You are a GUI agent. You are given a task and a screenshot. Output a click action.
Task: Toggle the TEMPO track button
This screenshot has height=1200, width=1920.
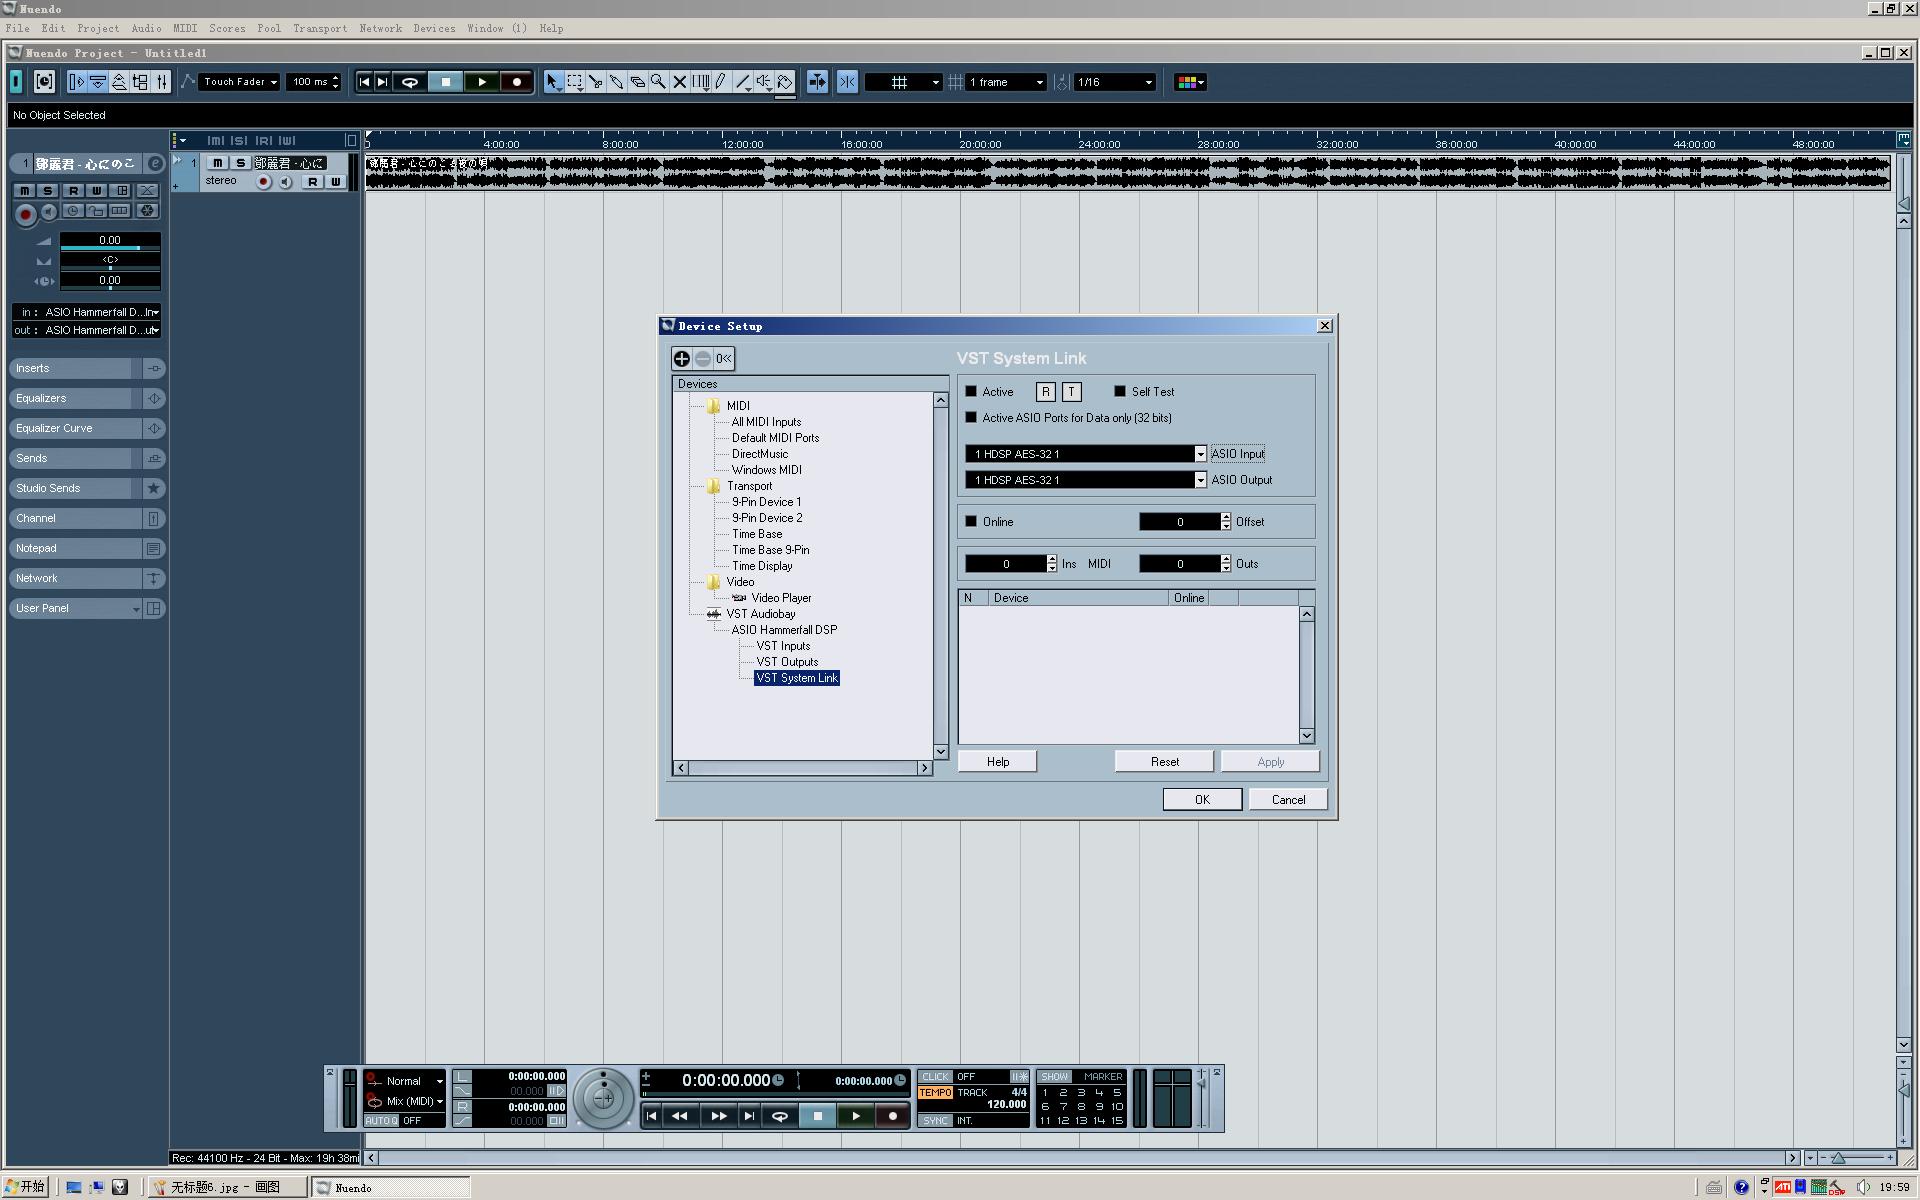(935, 1093)
